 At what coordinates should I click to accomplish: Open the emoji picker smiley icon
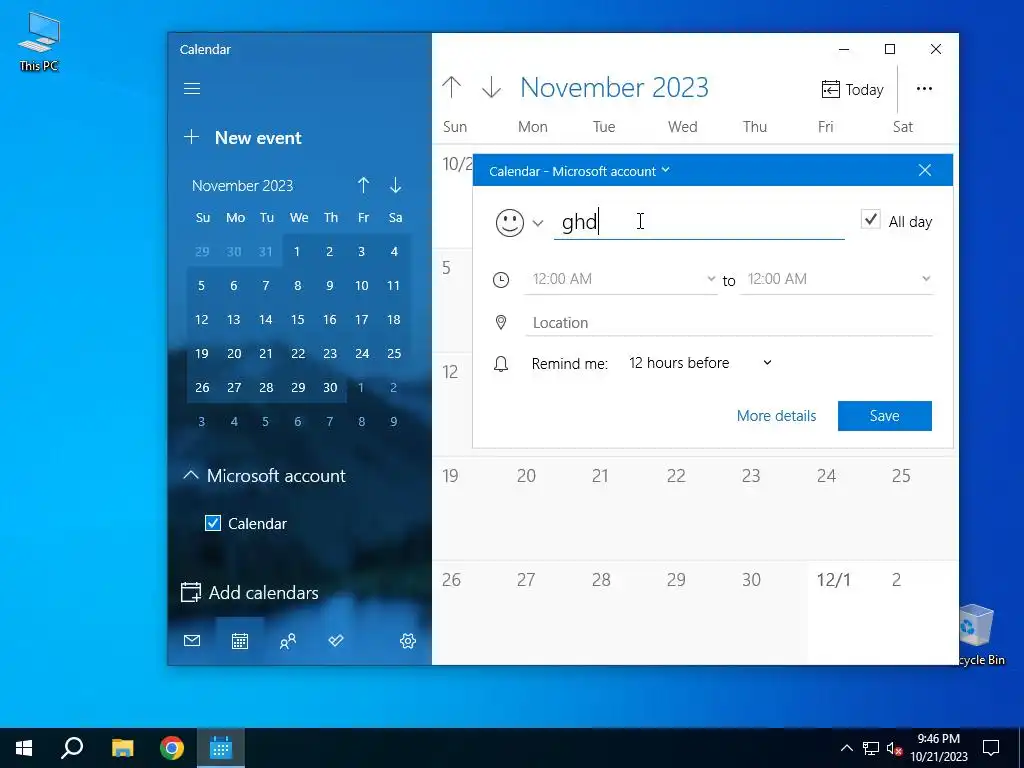point(509,223)
